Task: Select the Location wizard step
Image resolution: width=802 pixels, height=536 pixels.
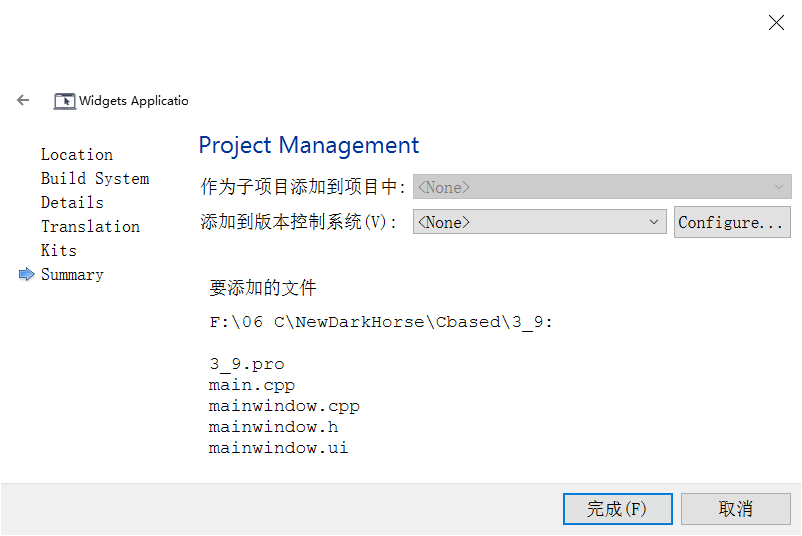Action: pos(77,154)
